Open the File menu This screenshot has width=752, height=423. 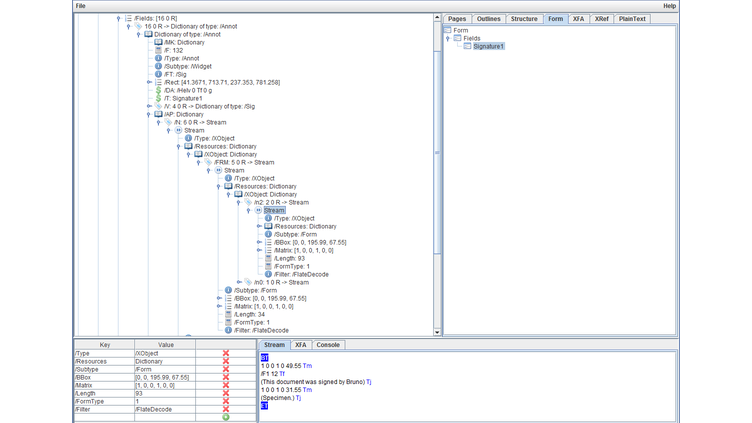[80, 6]
